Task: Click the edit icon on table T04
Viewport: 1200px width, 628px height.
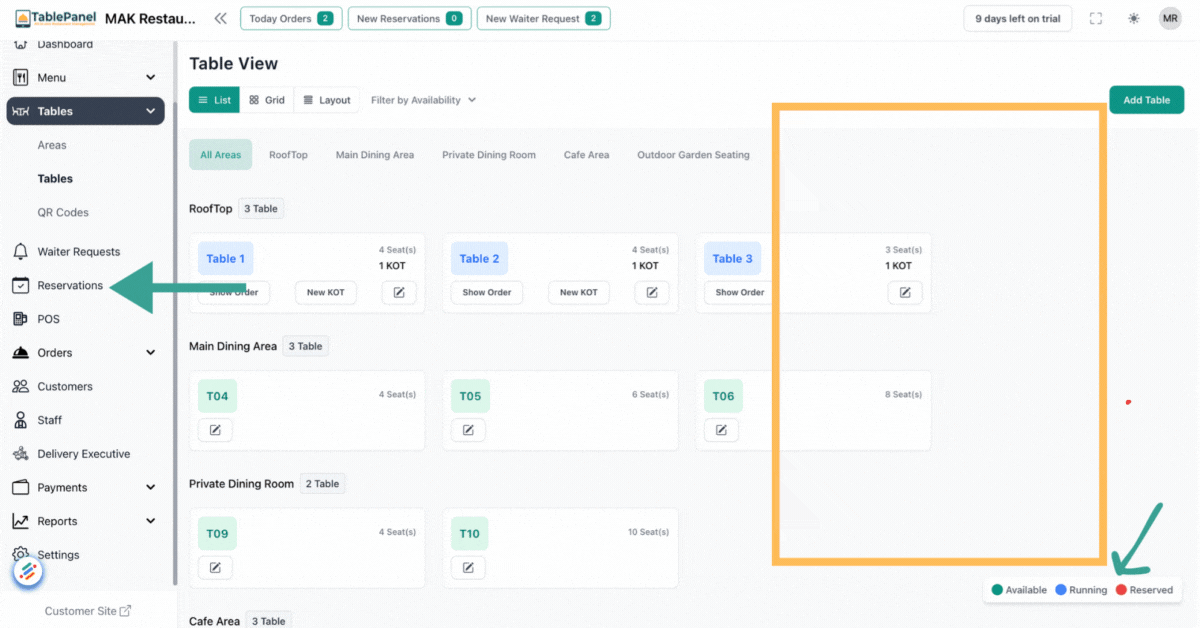Action: 215,430
